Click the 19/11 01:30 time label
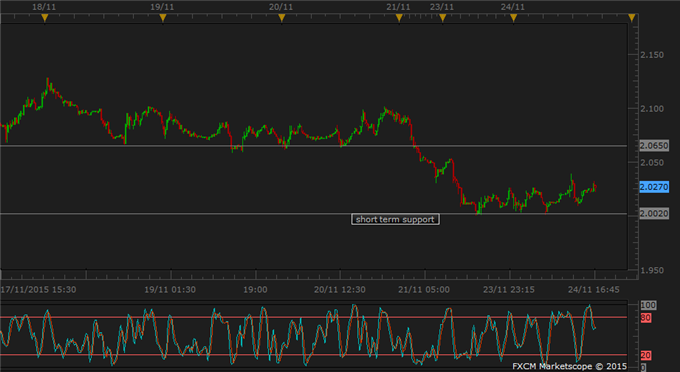The height and width of the screenshot is (372, 680). pos(170,290)
